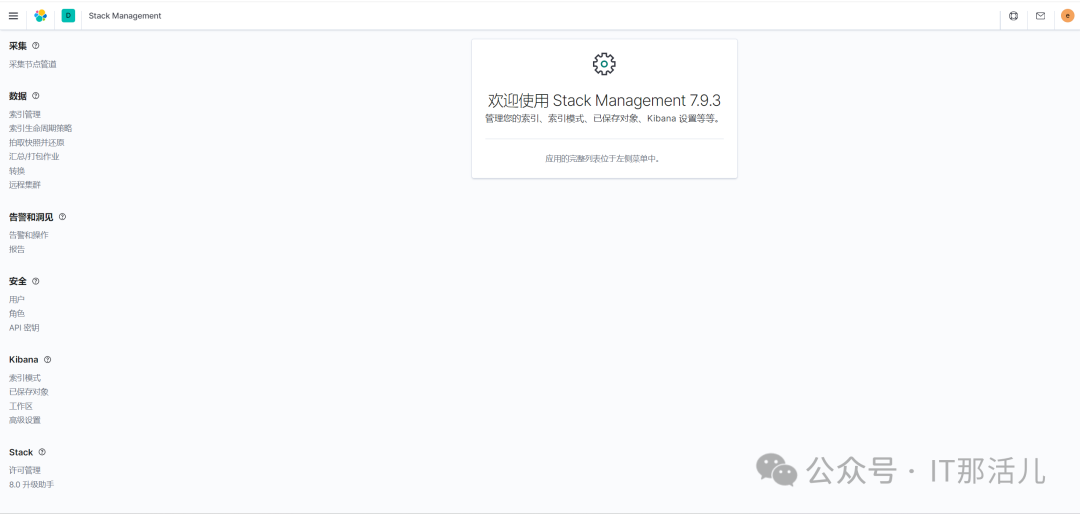Screen dimensions: 1080x514
Task: Open 告警和操作 page
Action: coord(28,235)
